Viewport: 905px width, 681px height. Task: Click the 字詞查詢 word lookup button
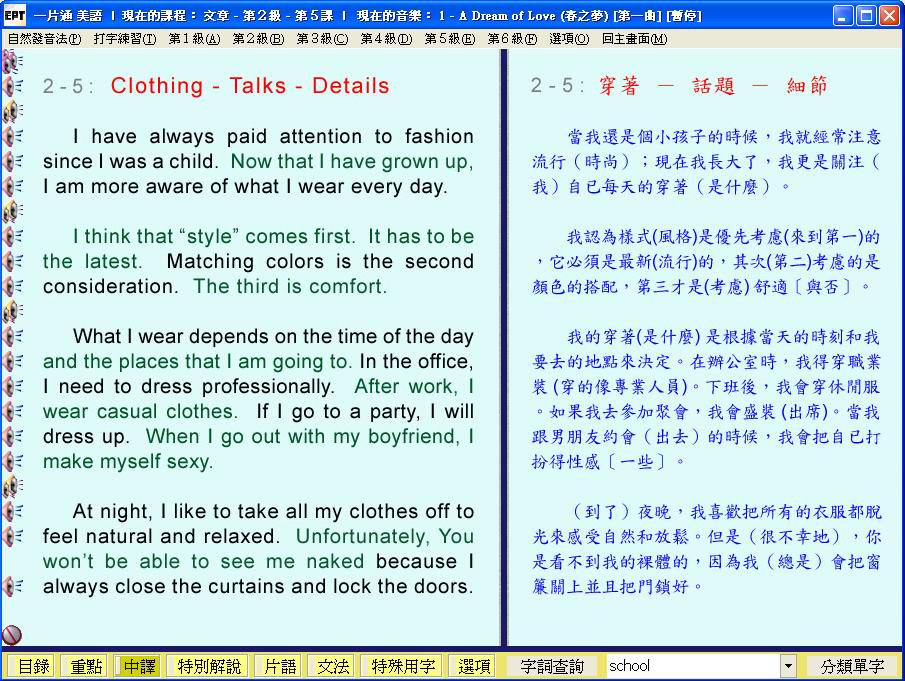tap(553, 666)
